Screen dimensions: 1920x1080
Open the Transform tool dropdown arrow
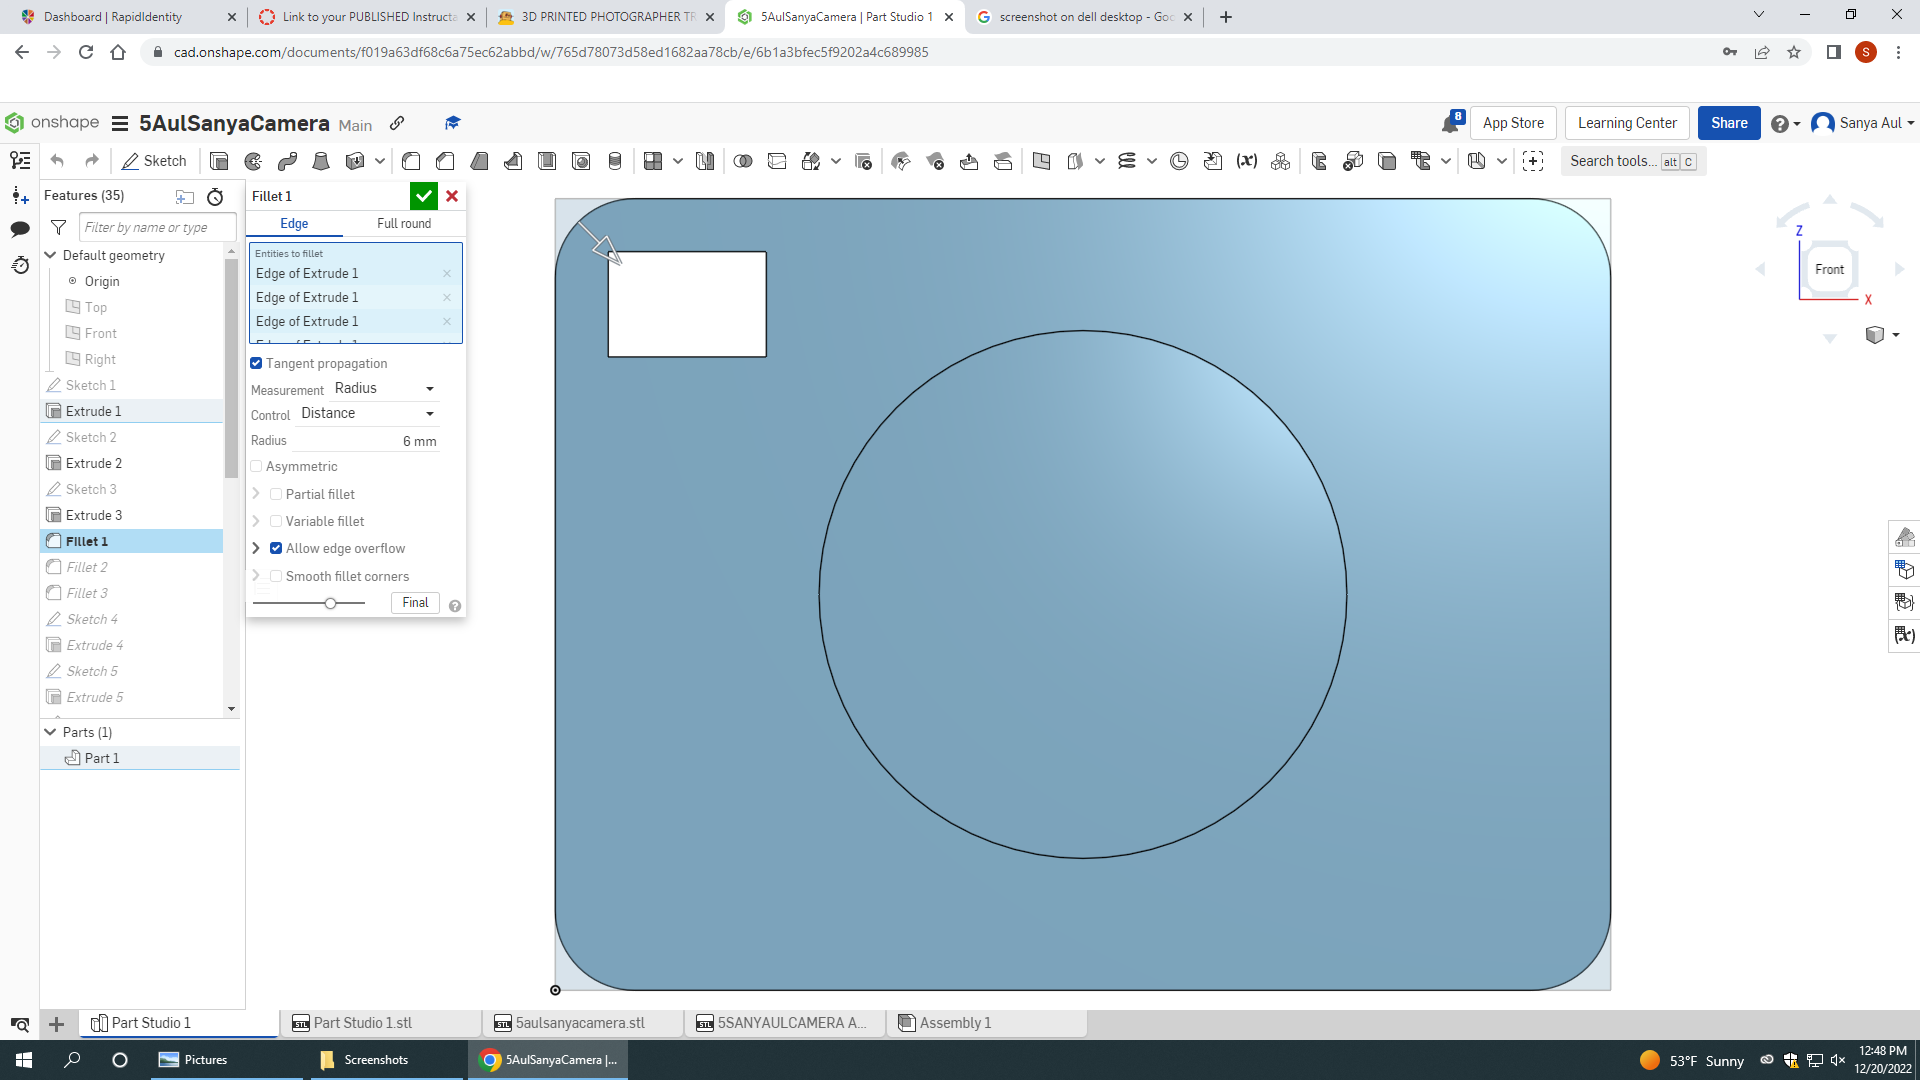836,161
